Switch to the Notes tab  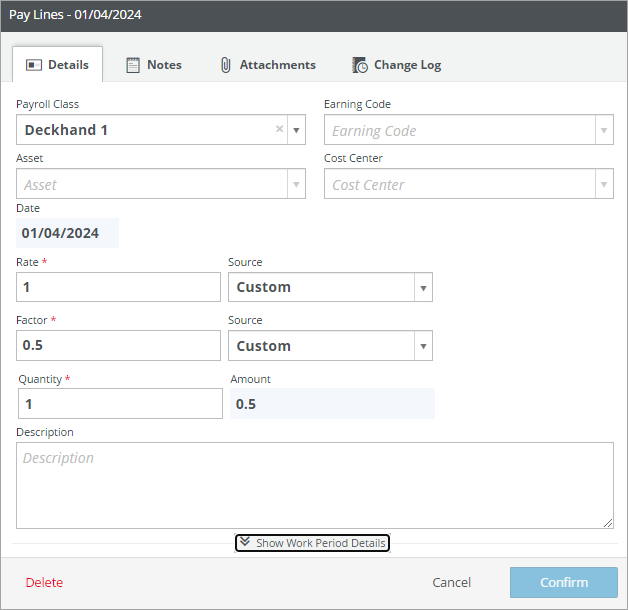pyautogui.click(x=154, y=64)
